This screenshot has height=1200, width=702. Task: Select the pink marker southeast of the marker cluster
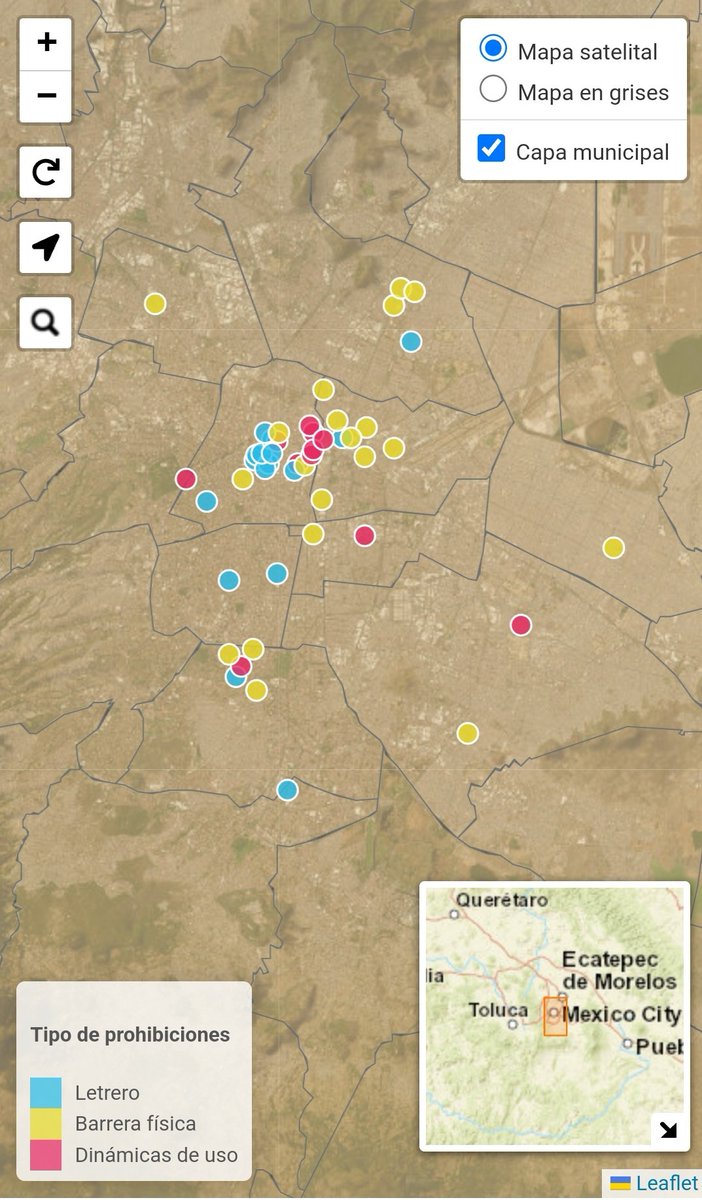point(365,535)
